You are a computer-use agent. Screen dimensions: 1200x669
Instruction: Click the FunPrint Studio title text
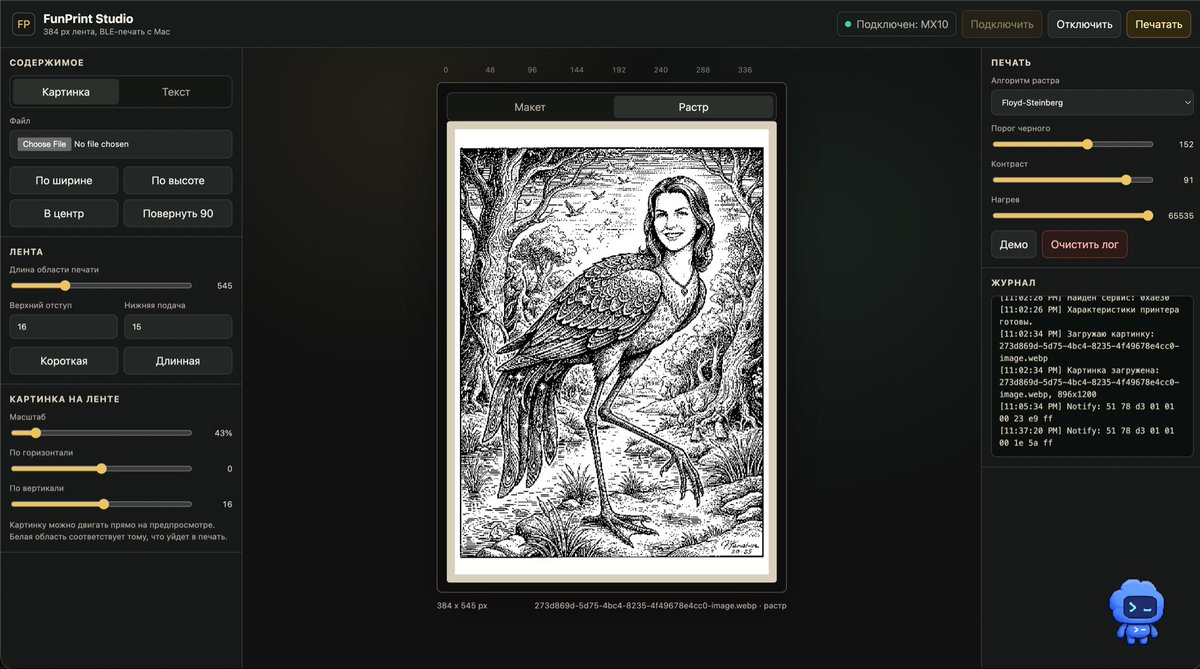click(x=88, y=18)
